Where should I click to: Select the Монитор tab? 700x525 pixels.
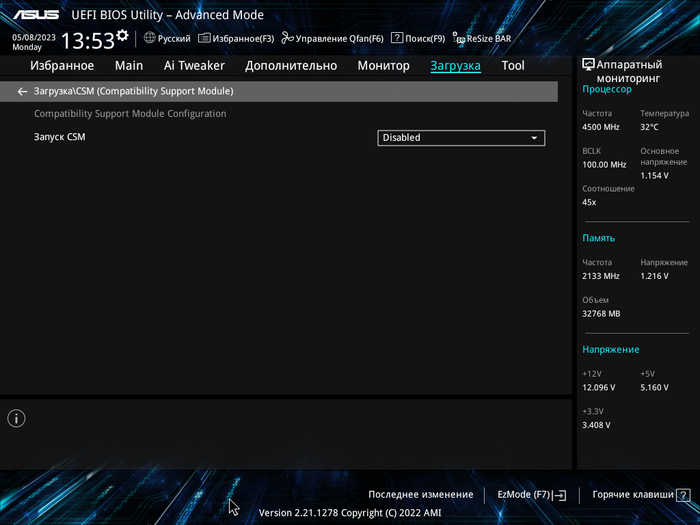click(383, 66)
